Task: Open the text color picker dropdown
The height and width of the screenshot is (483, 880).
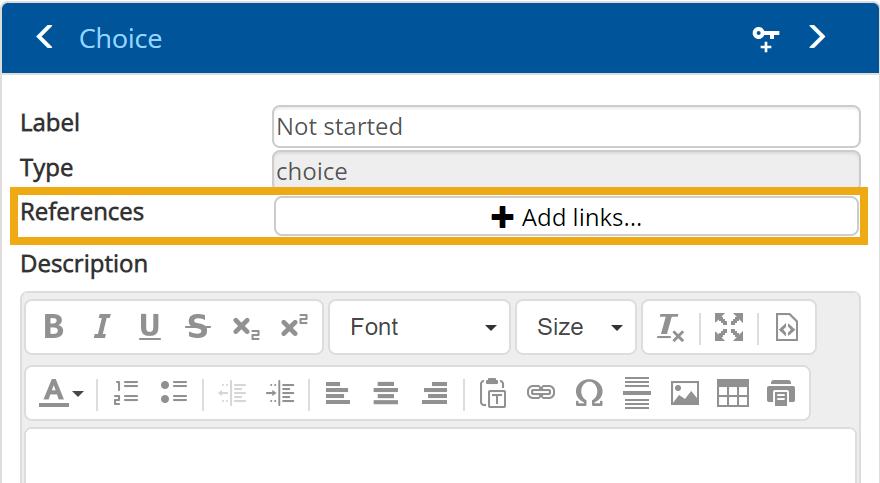Action: click(61, 393)
